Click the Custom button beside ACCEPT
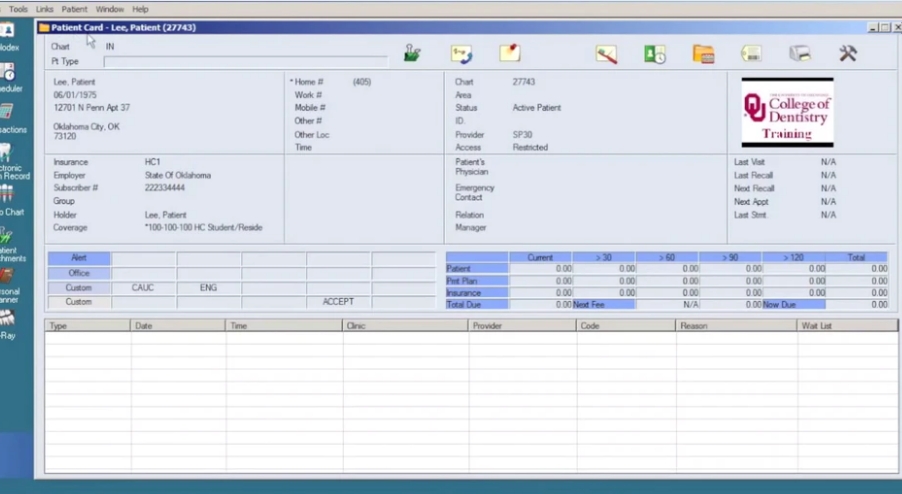902x494 pixels. 79,301
